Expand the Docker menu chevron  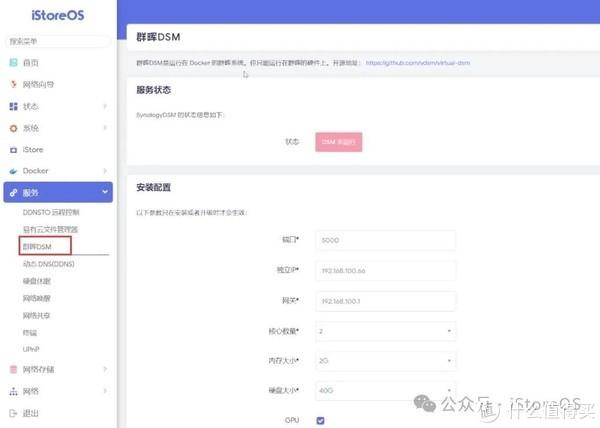[105, 171]
